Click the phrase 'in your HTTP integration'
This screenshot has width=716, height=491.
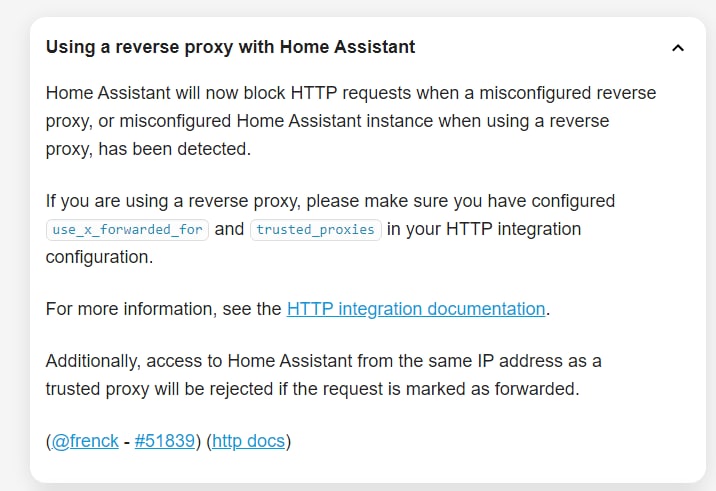[x=484, y=229]
